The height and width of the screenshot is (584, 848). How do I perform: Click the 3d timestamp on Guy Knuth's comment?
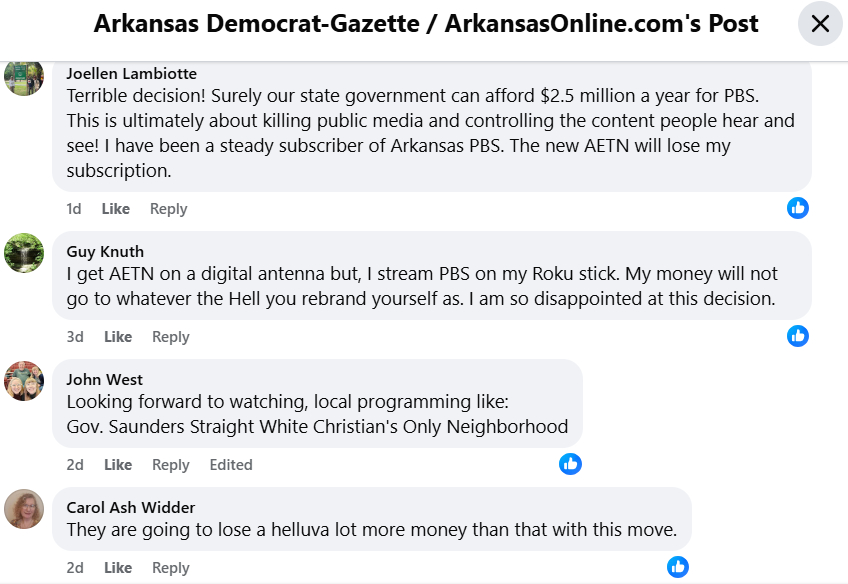tap(75, 337)
